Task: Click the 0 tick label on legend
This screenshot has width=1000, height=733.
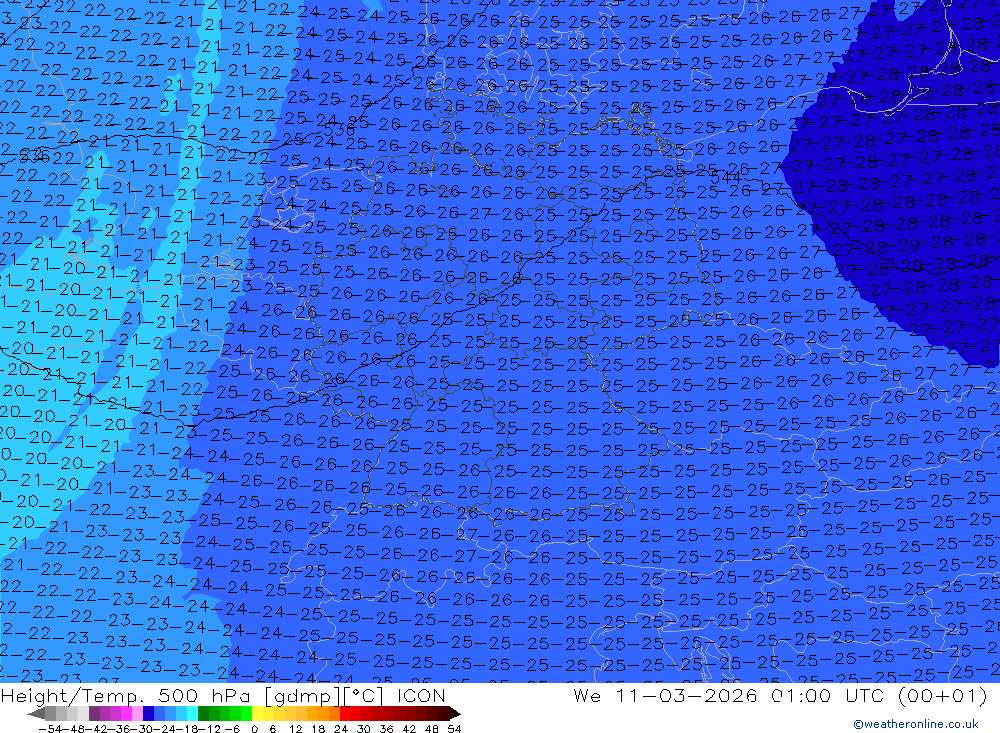Action: (x=254, y=729)
